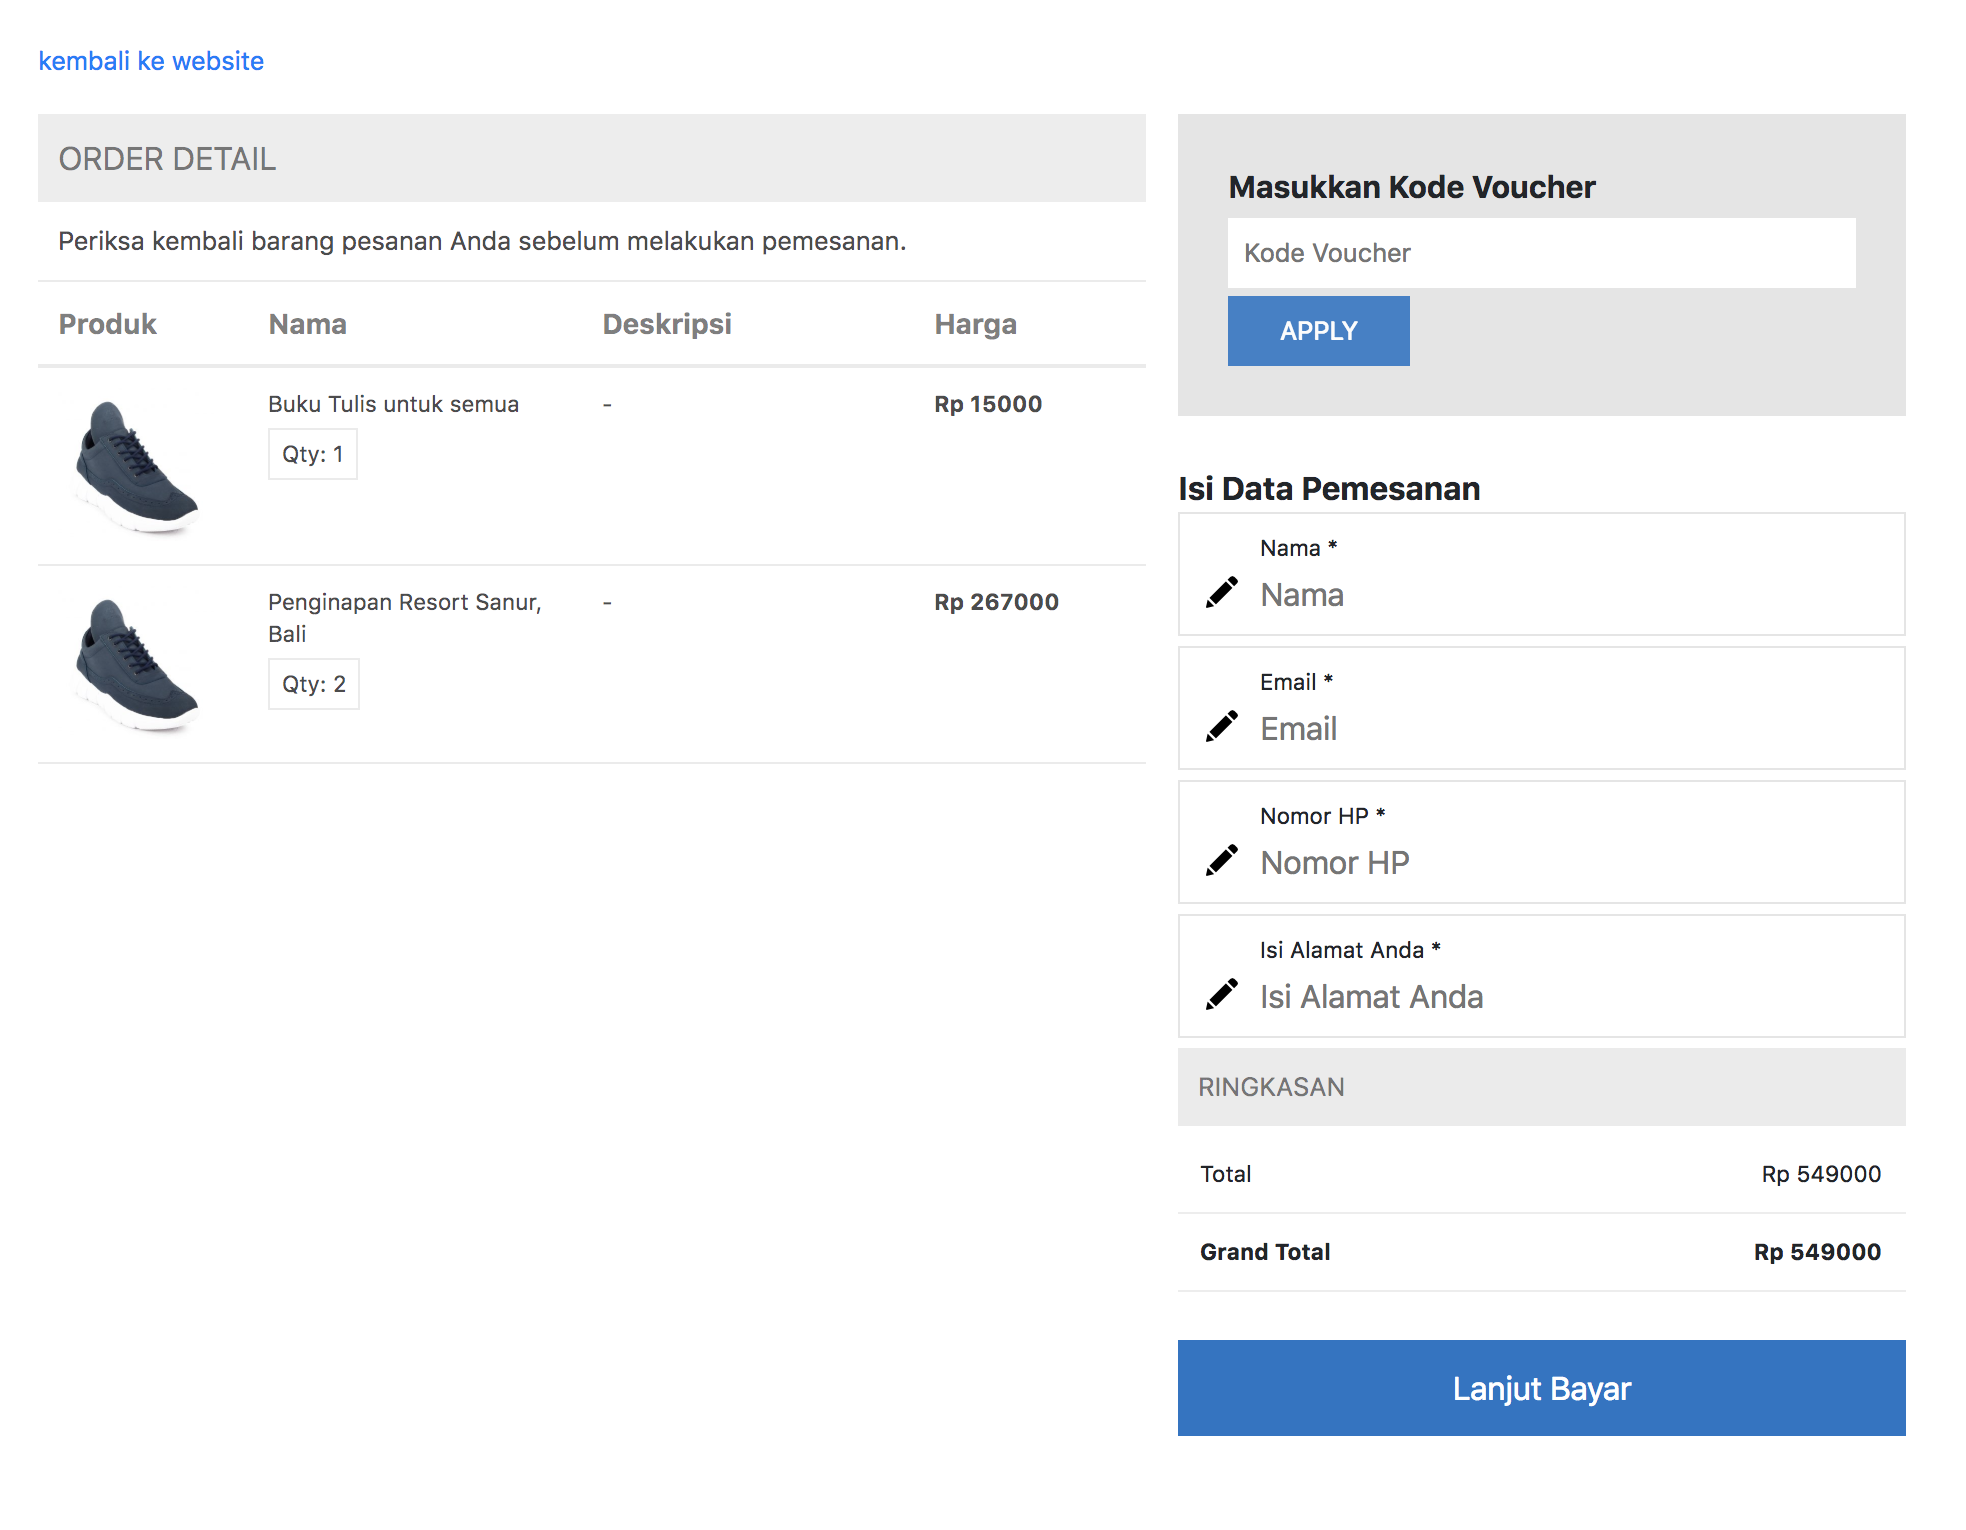Click the Penginapan Resort Sanur product image
The height and width of the screenshot is (1530, 1966).
137,664
